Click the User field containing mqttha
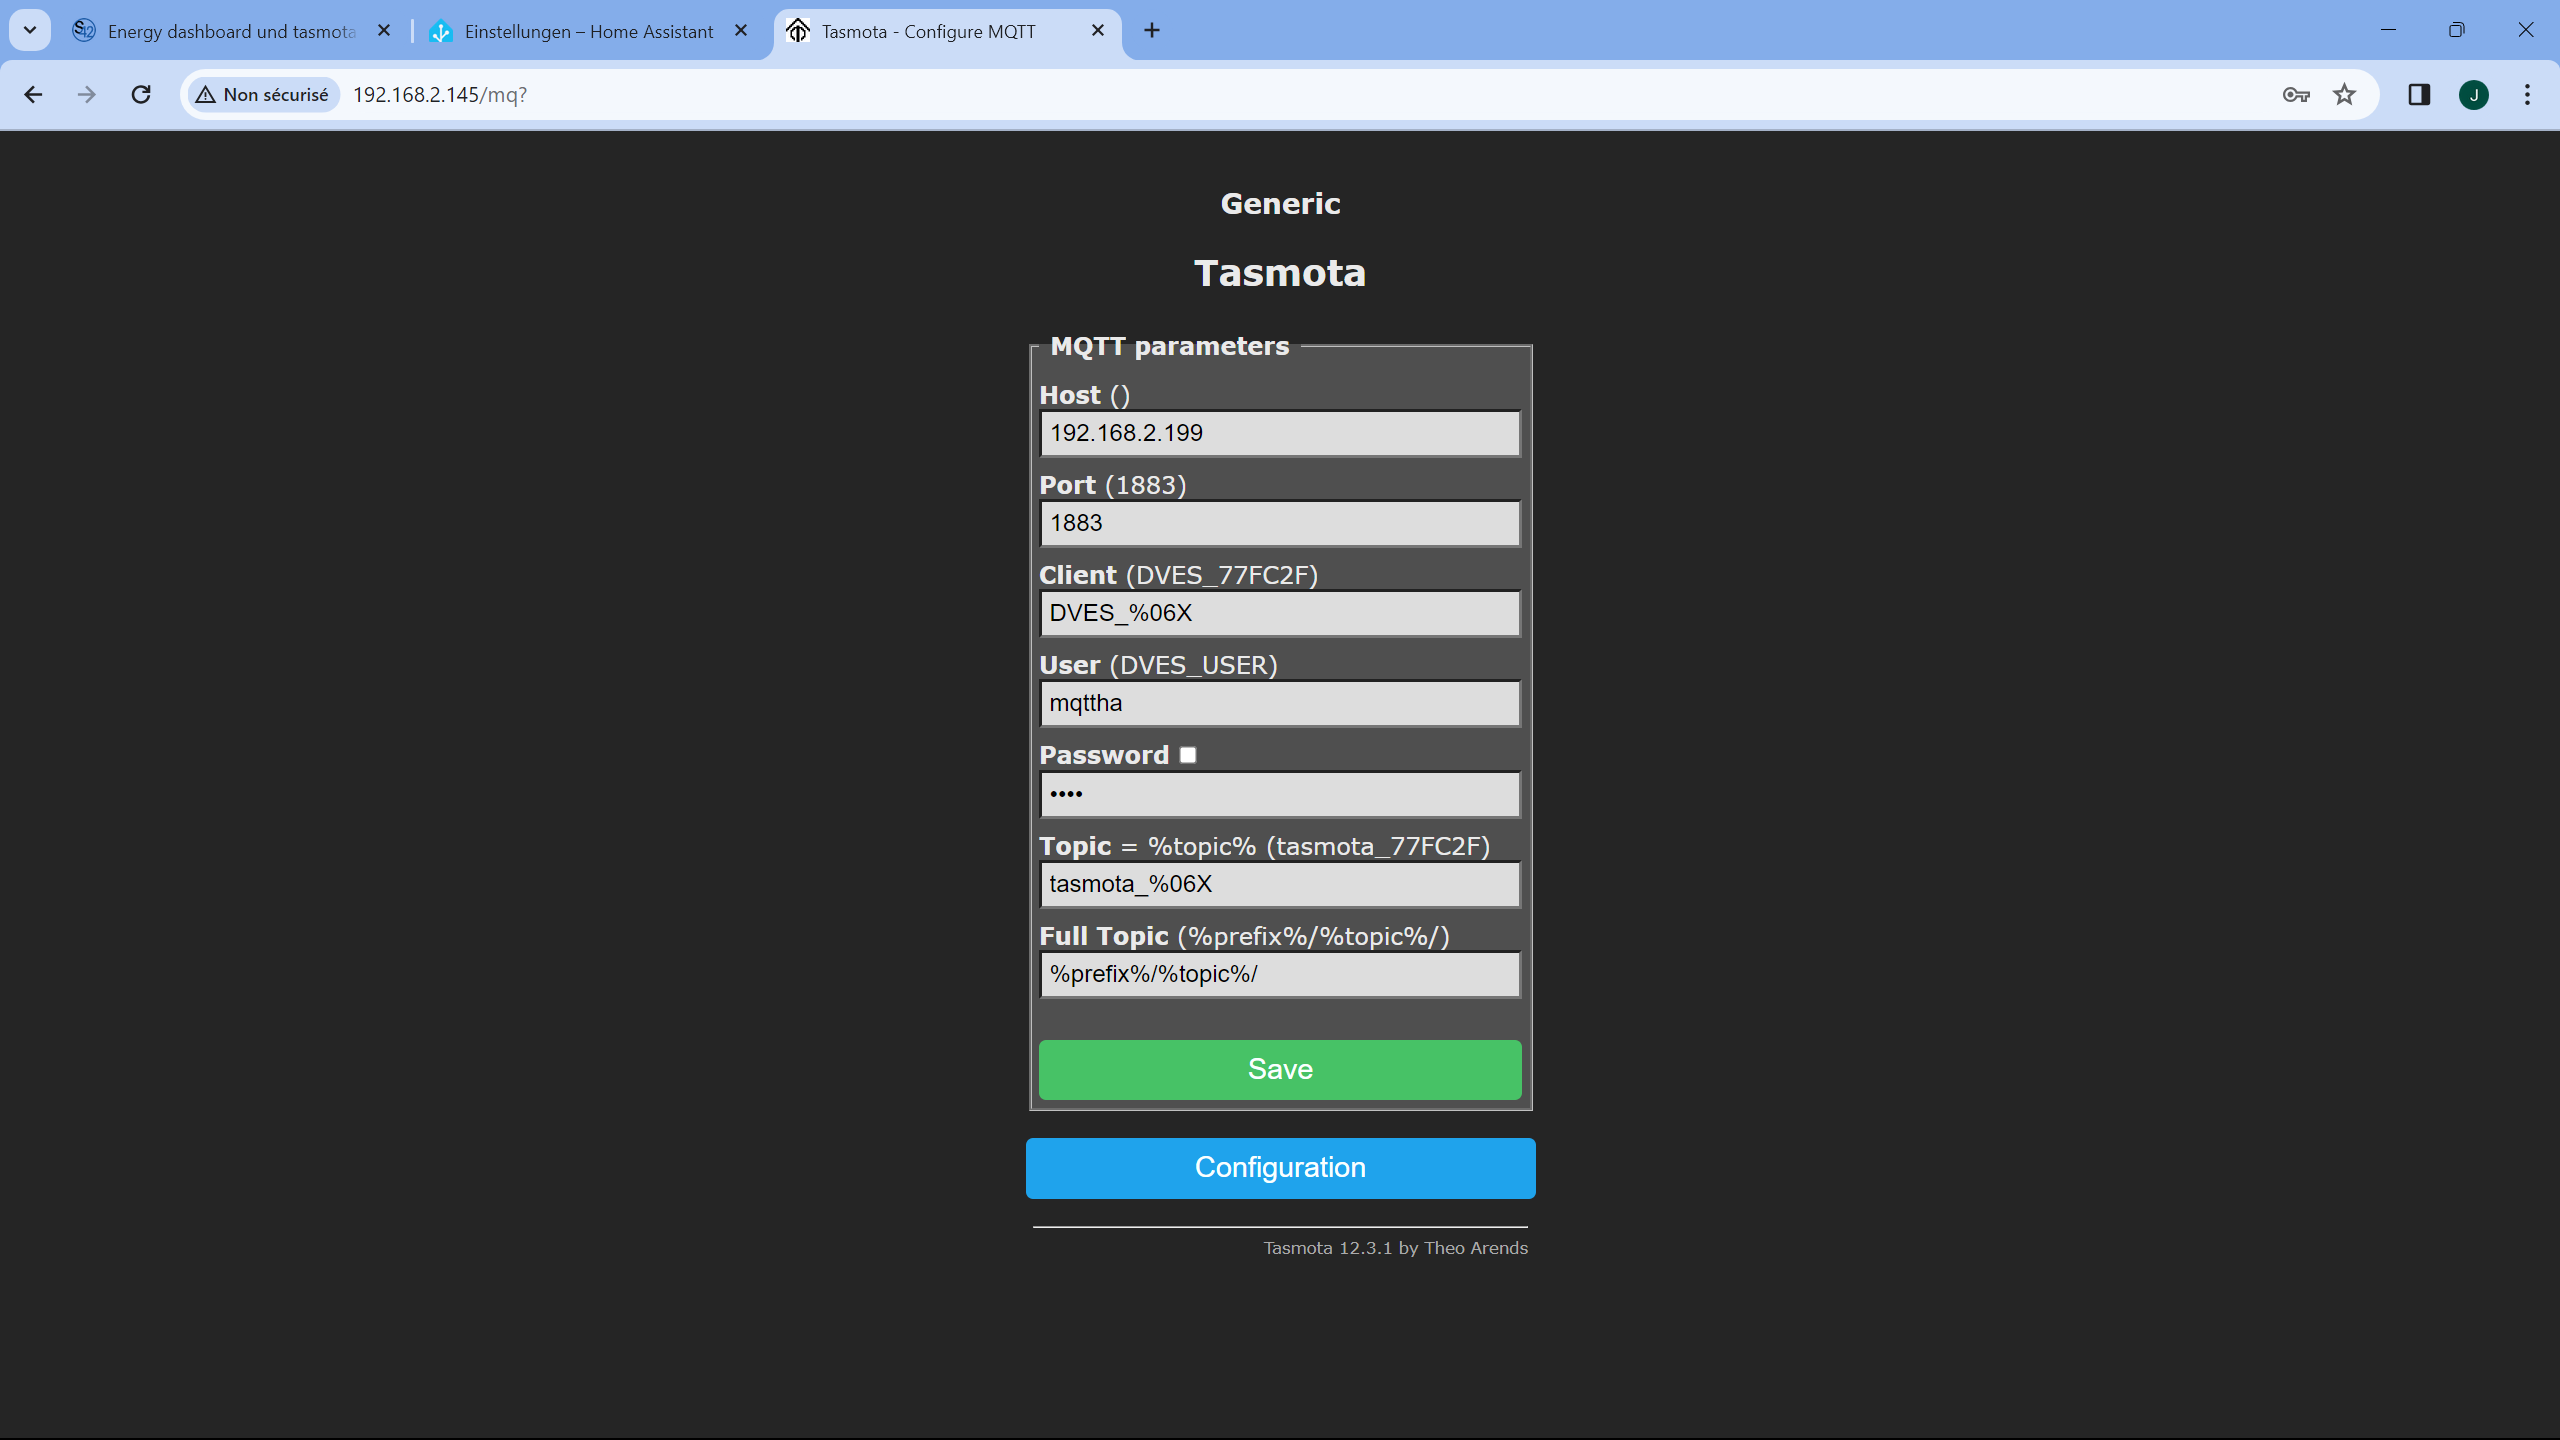 (1280, 703)
